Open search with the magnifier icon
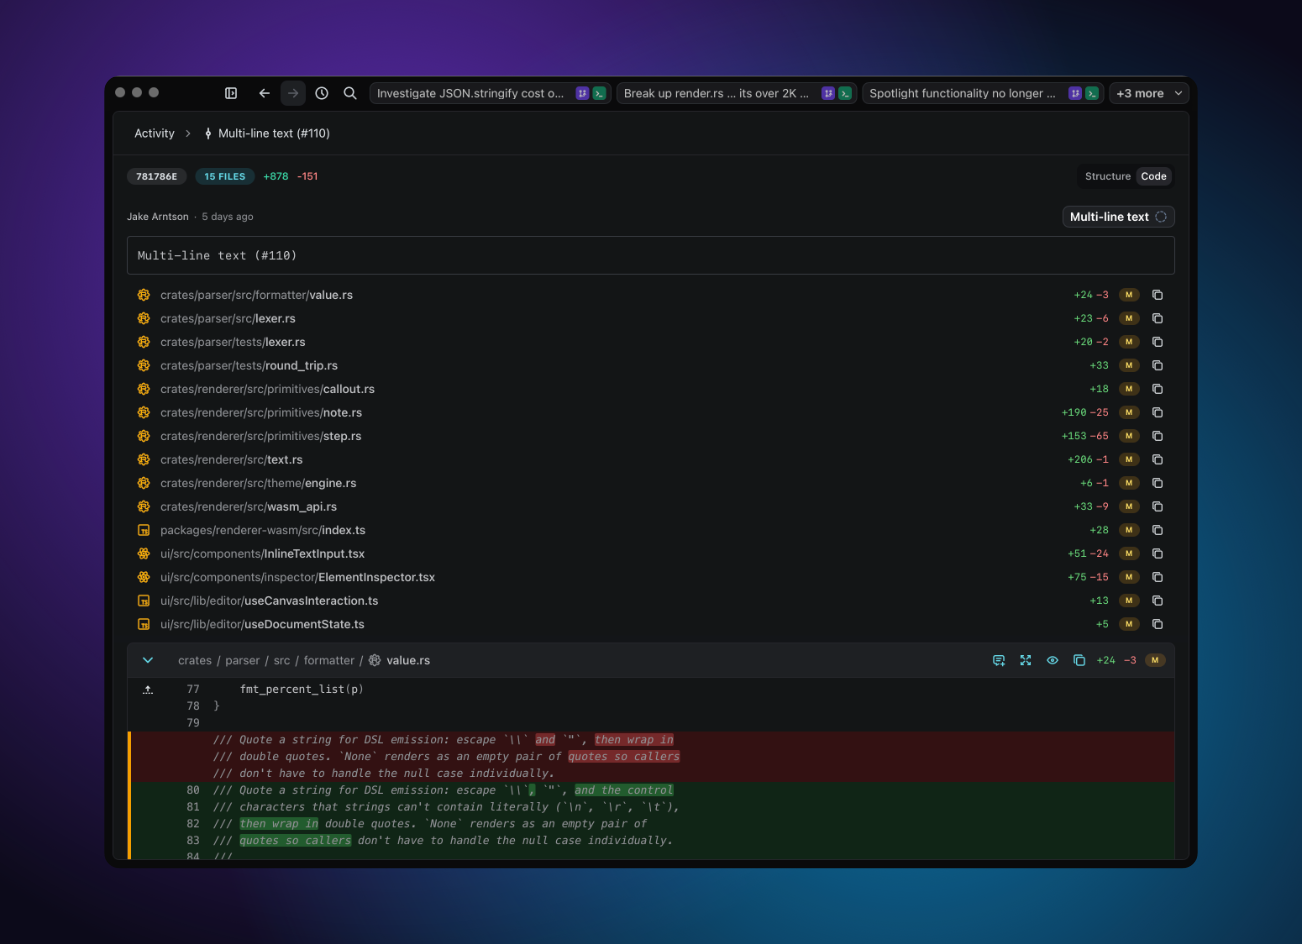This screenshot has width=1302, height=944. [350, 93]
